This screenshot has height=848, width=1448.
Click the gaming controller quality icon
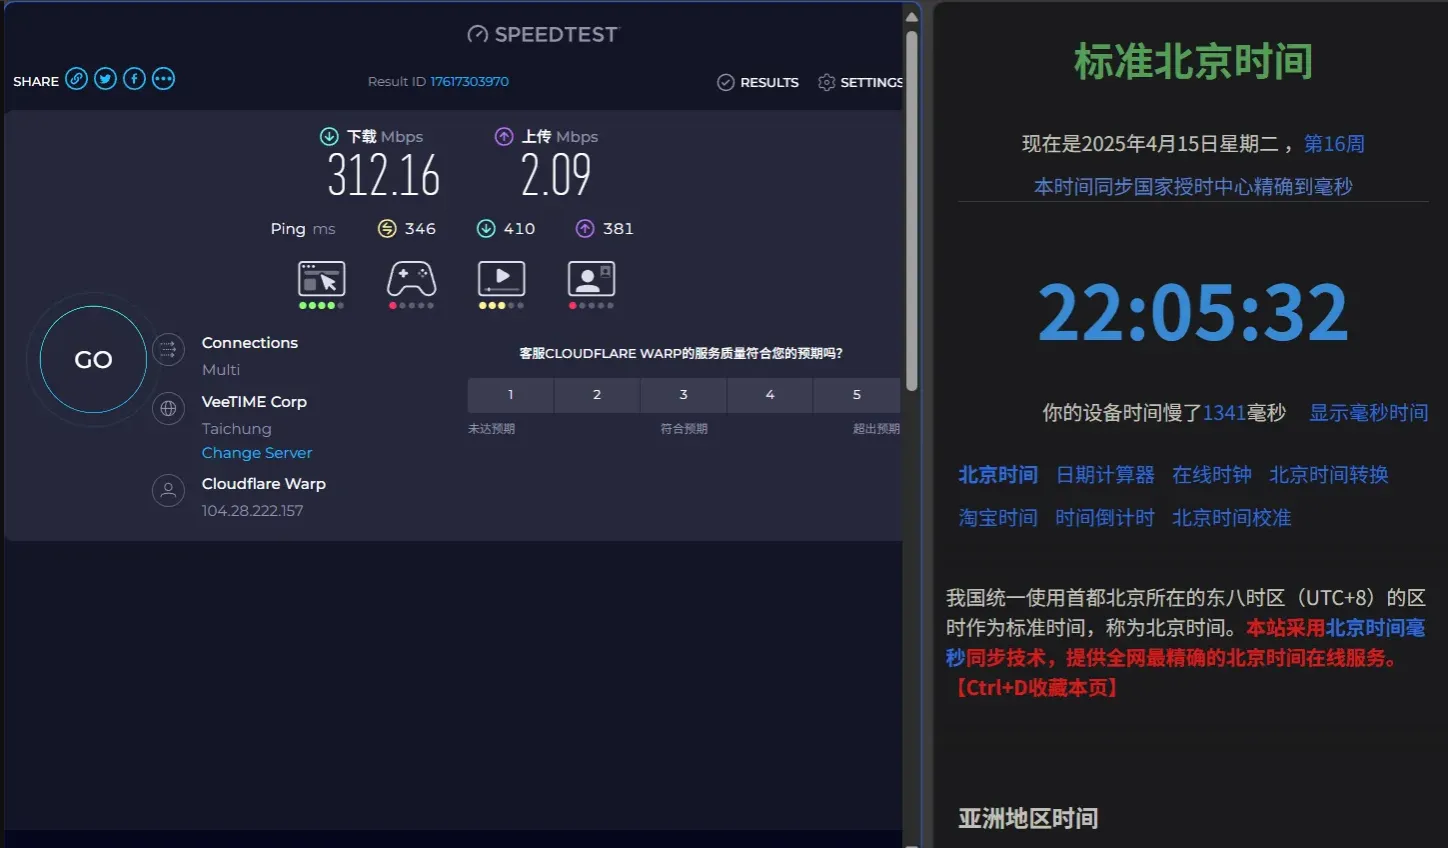(411, 279)
